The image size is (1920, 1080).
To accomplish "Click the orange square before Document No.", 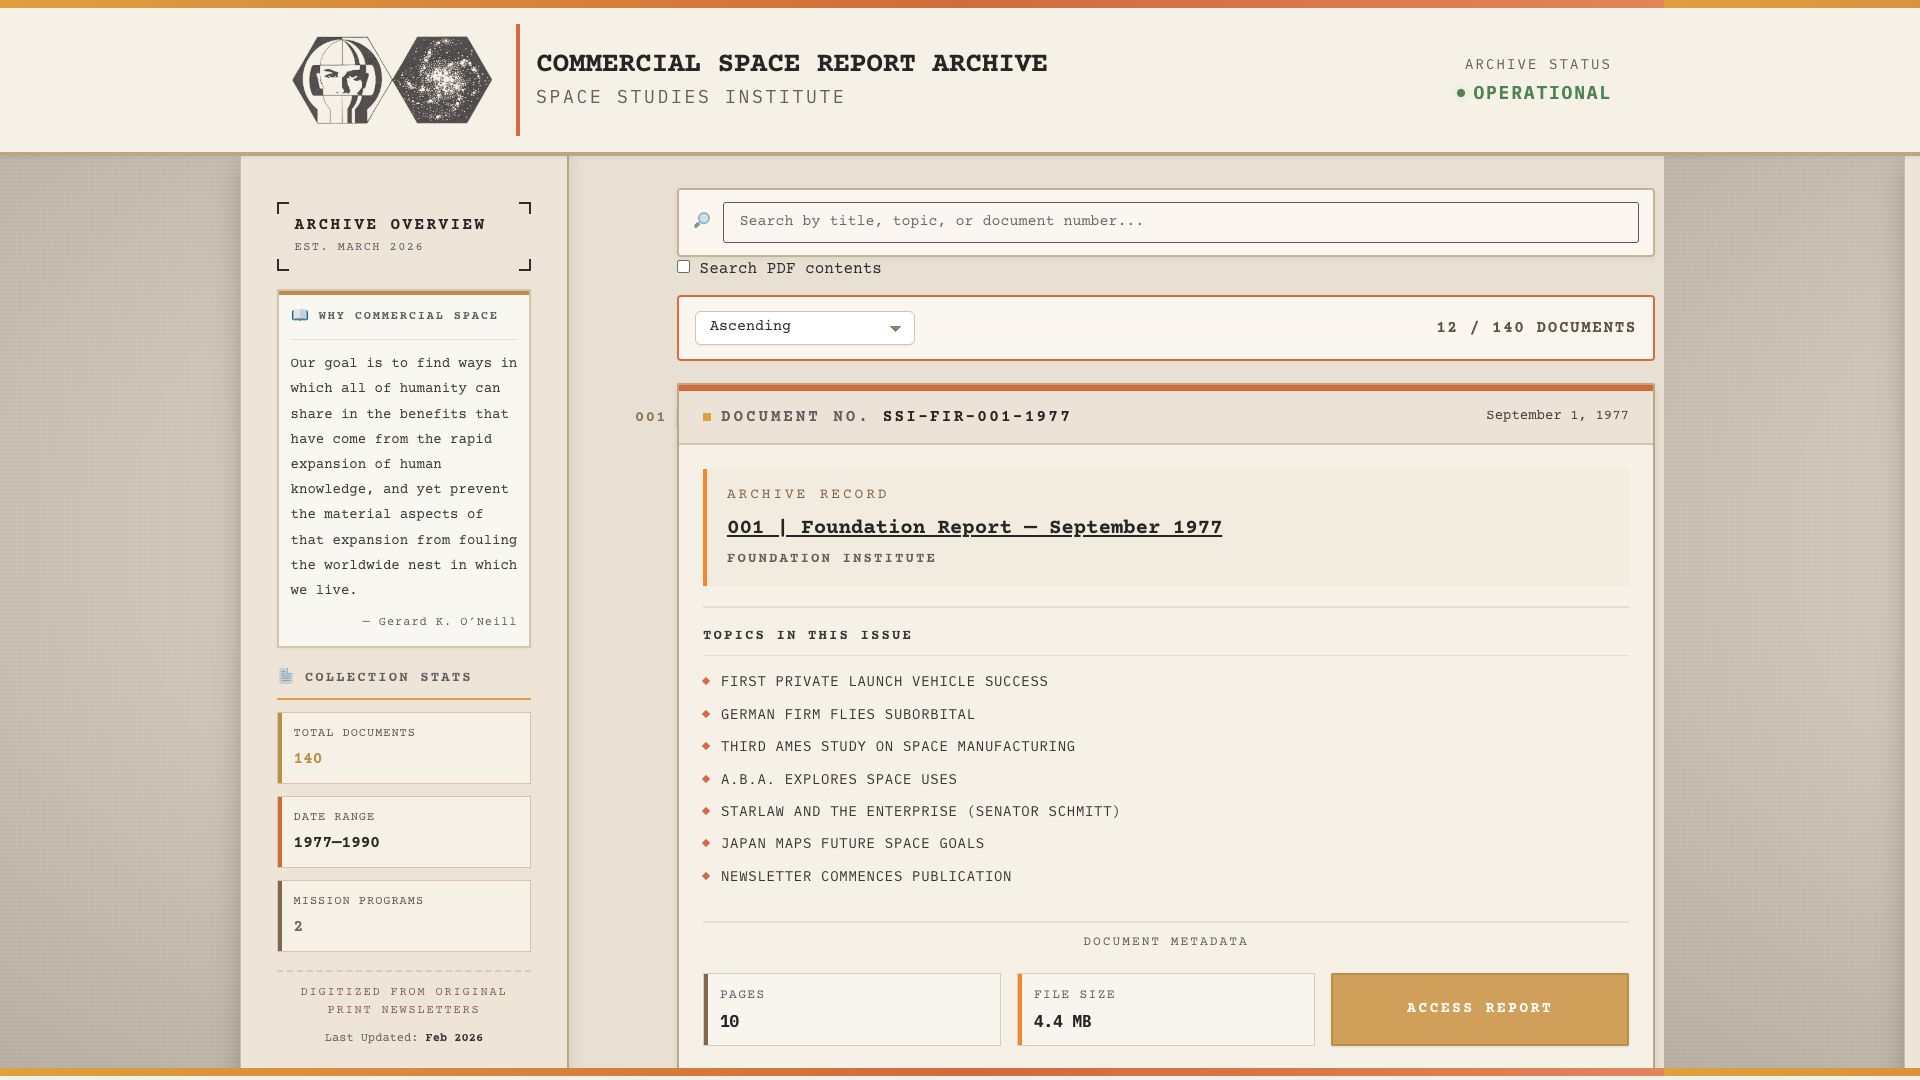I will pos(707,417).
